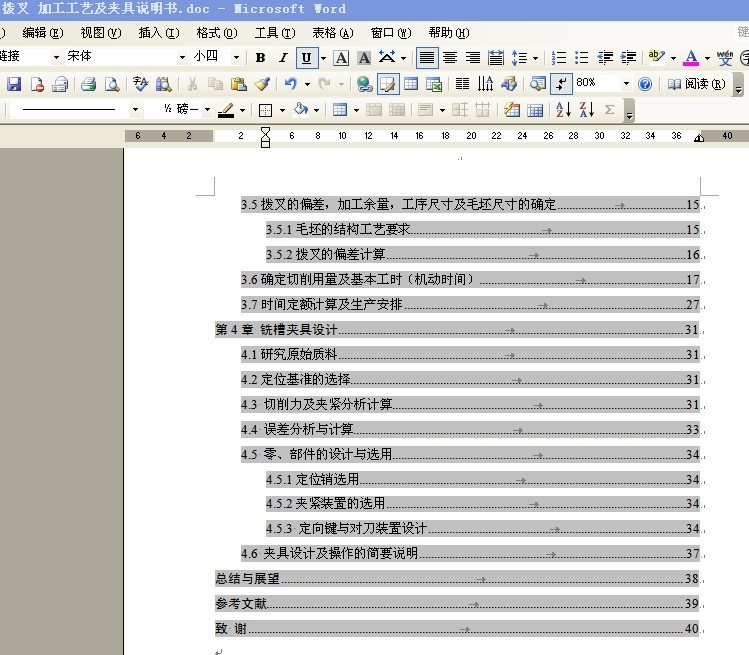Insert a hyperlink with globe icon
Image resolution: width=749 pixels, height=655 pixels.
click(364, 84)
